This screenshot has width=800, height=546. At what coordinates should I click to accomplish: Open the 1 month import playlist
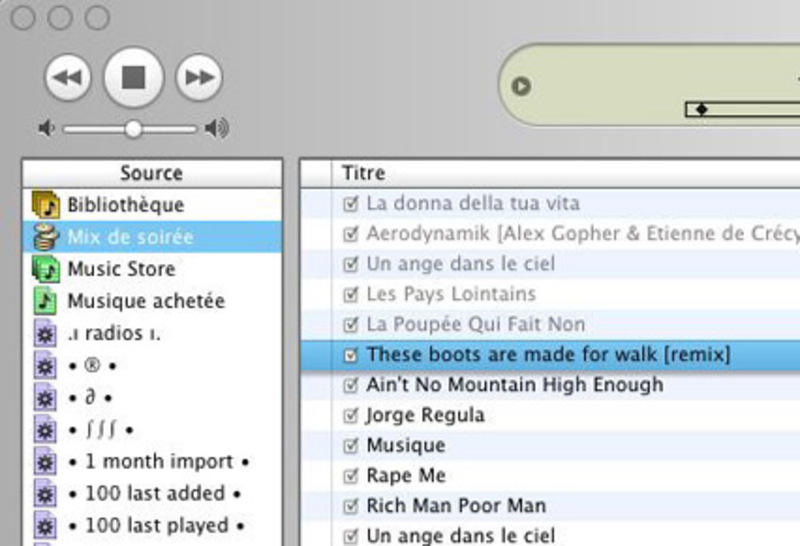point(152,462)
